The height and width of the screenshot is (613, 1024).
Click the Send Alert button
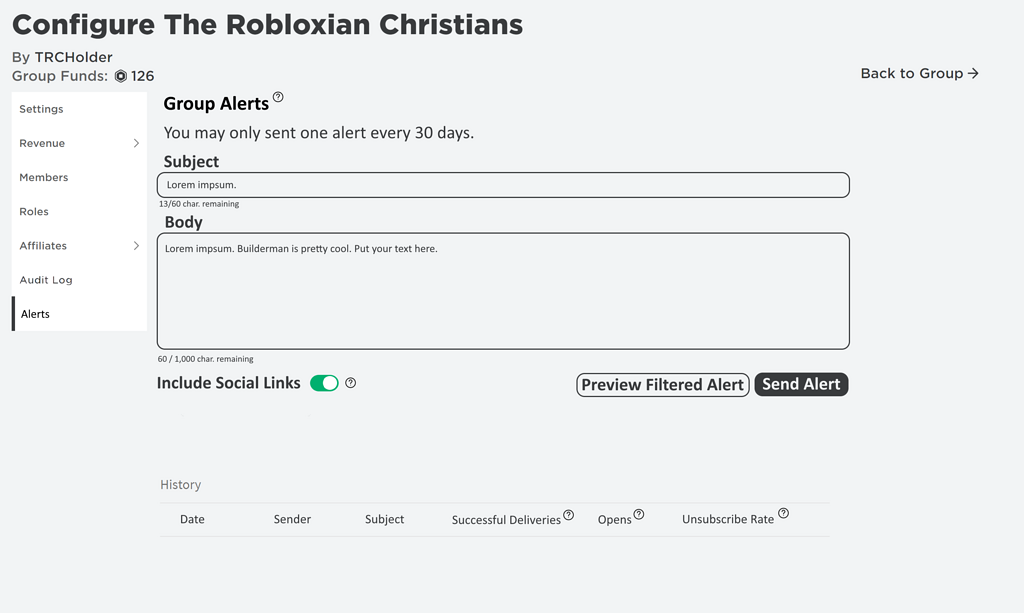point(801,384)
